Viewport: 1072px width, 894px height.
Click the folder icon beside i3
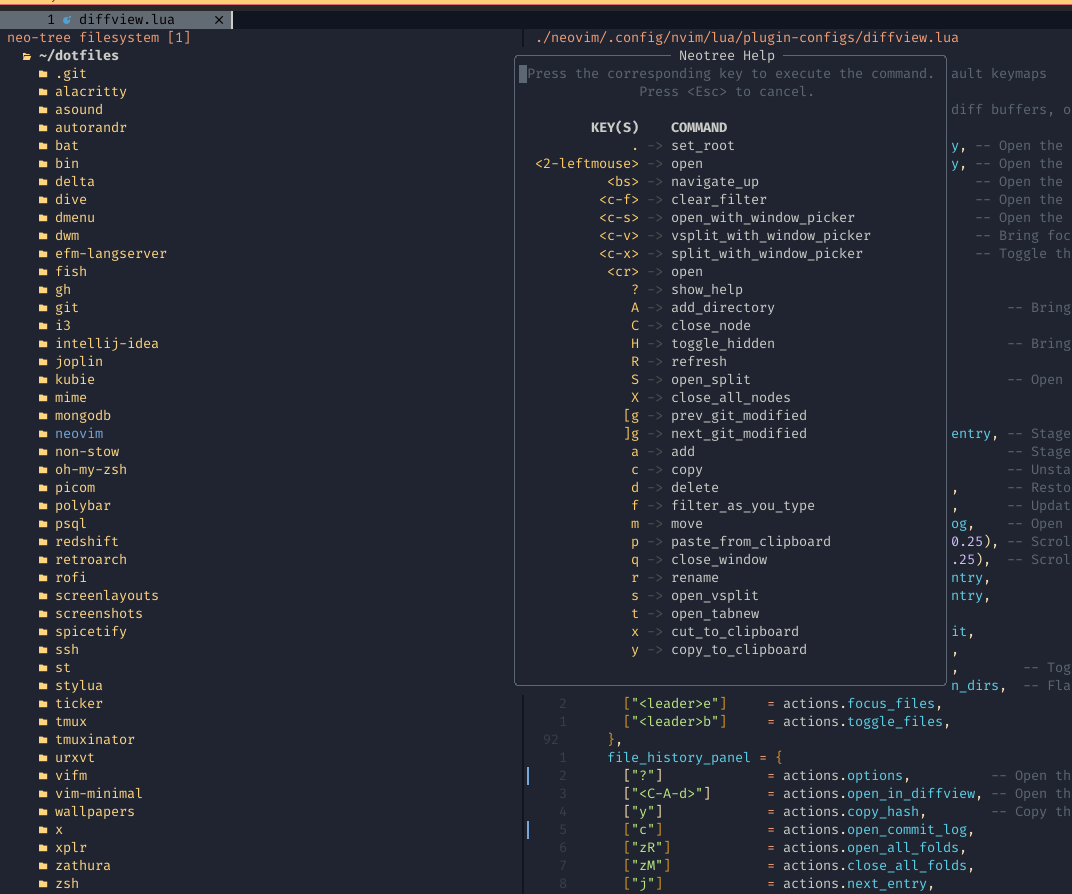coord(43,326)
